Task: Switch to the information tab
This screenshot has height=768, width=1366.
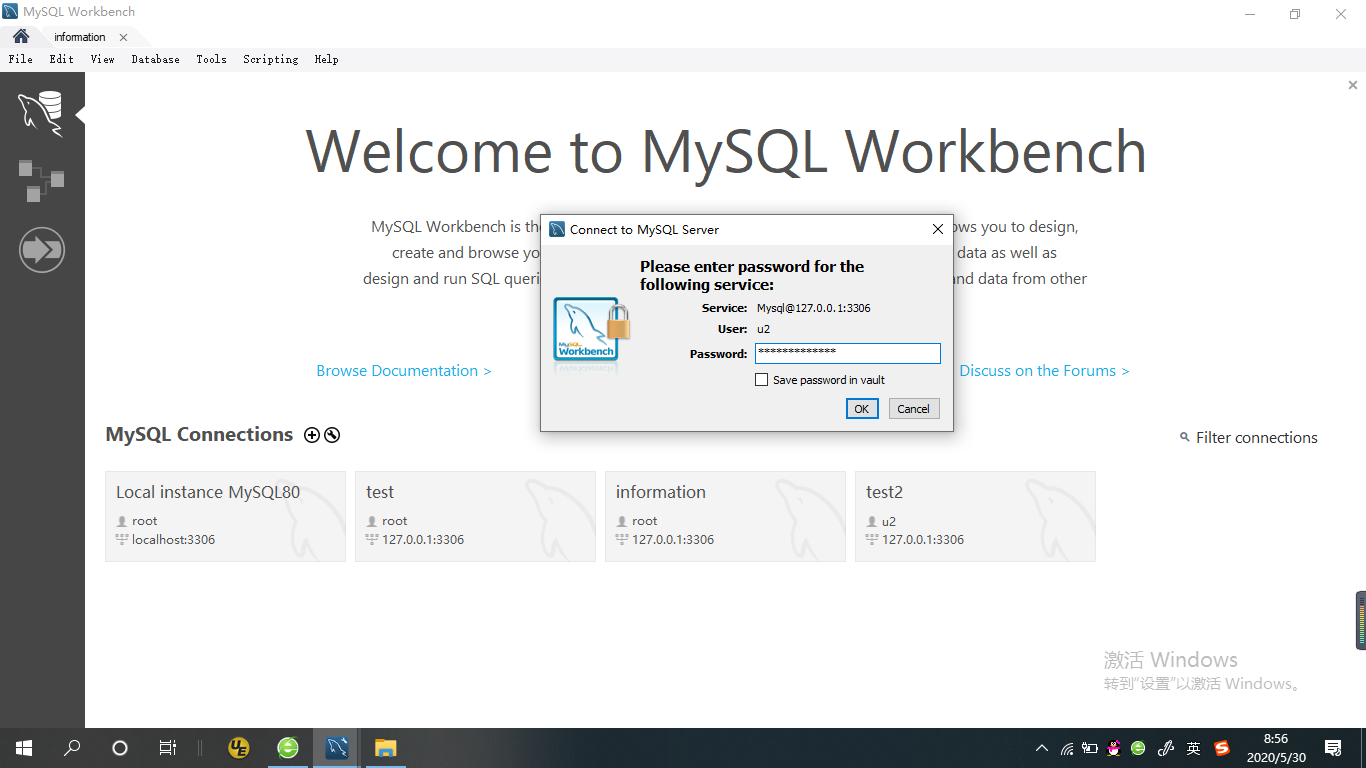Action: pos(80,37)
